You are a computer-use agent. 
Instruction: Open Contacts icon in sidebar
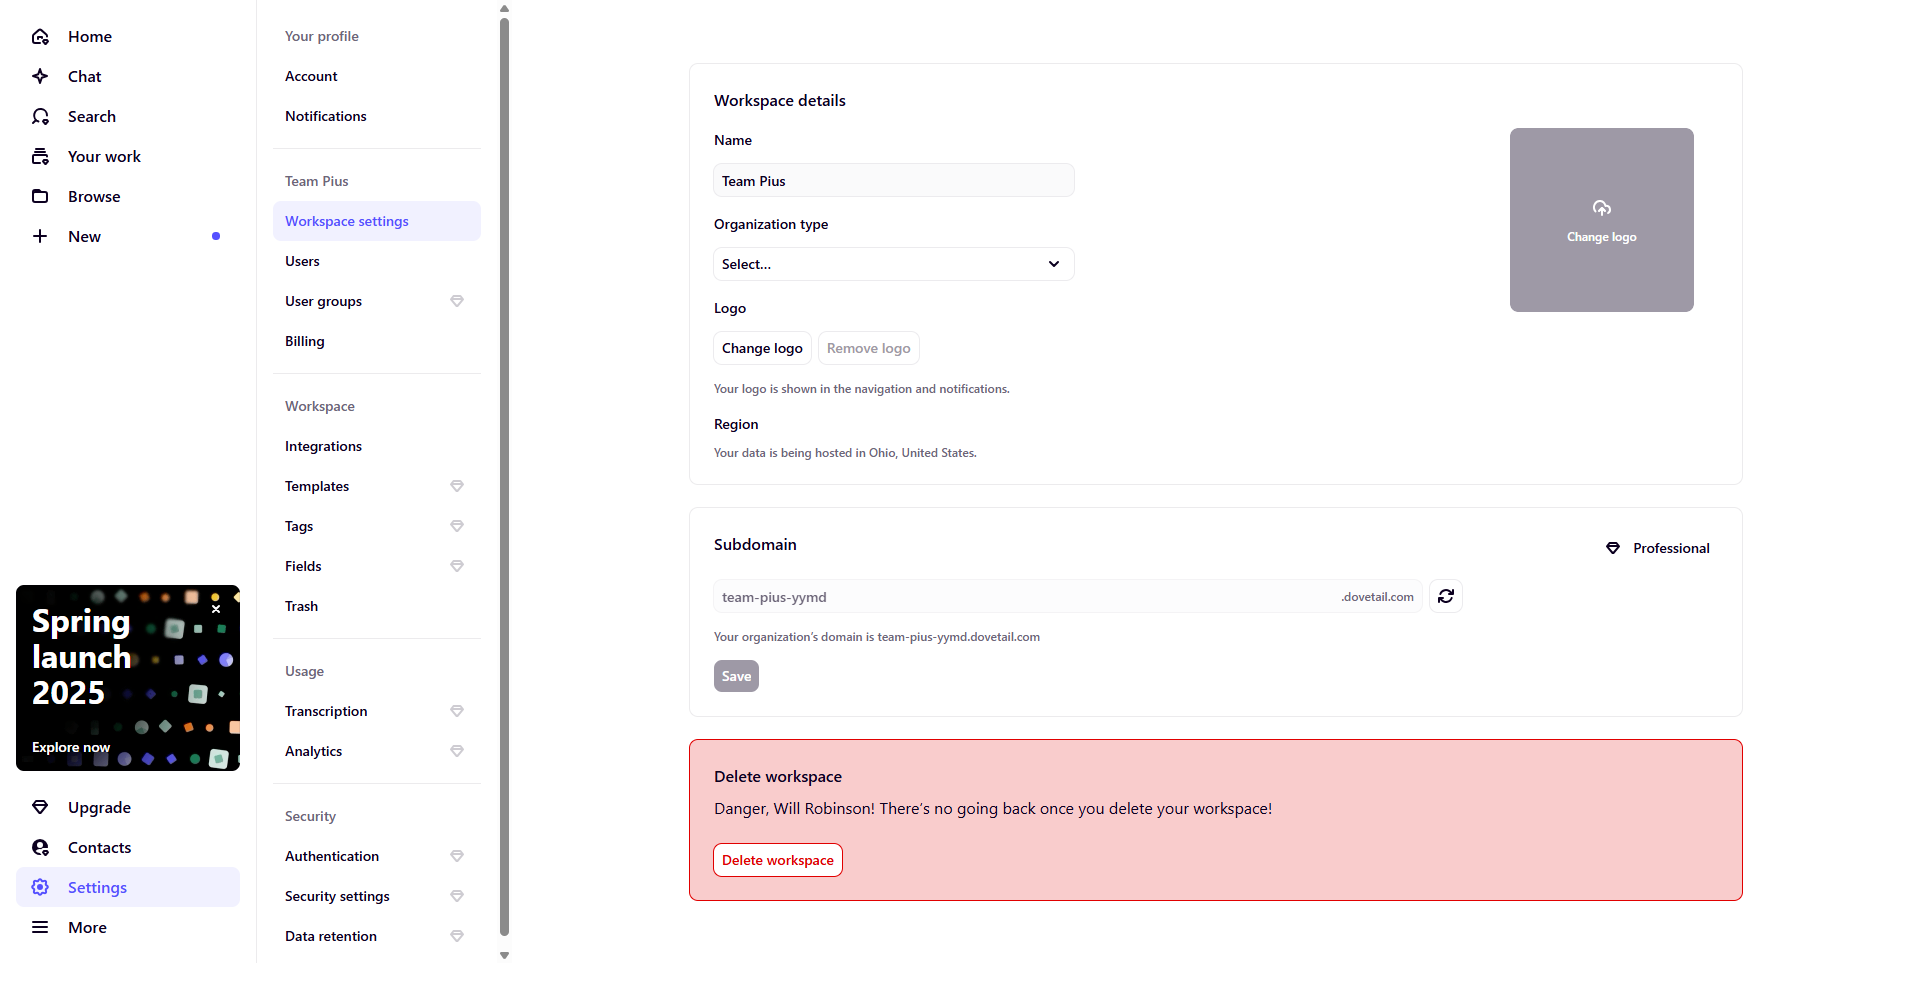click(x=40, y=848)
